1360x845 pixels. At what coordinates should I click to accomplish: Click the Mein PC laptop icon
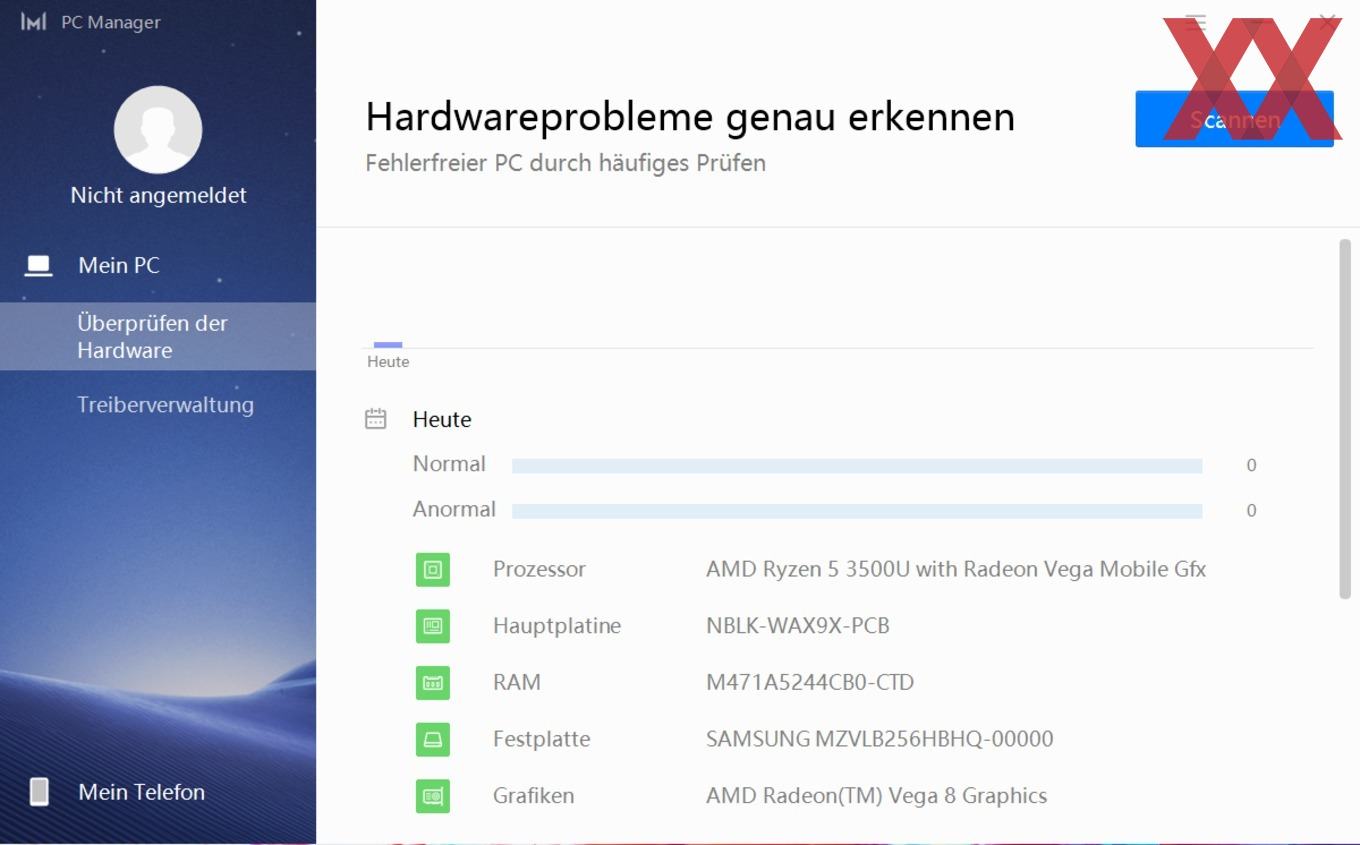(38, 266)
